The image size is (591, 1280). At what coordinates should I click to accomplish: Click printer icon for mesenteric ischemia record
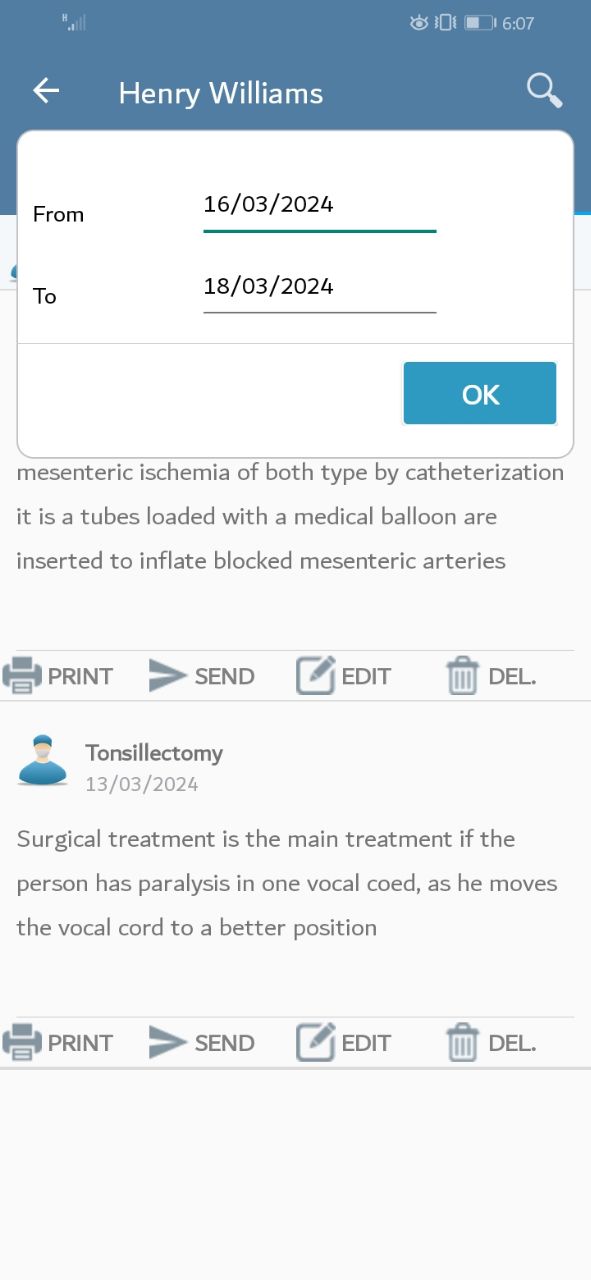pos(22,676)
